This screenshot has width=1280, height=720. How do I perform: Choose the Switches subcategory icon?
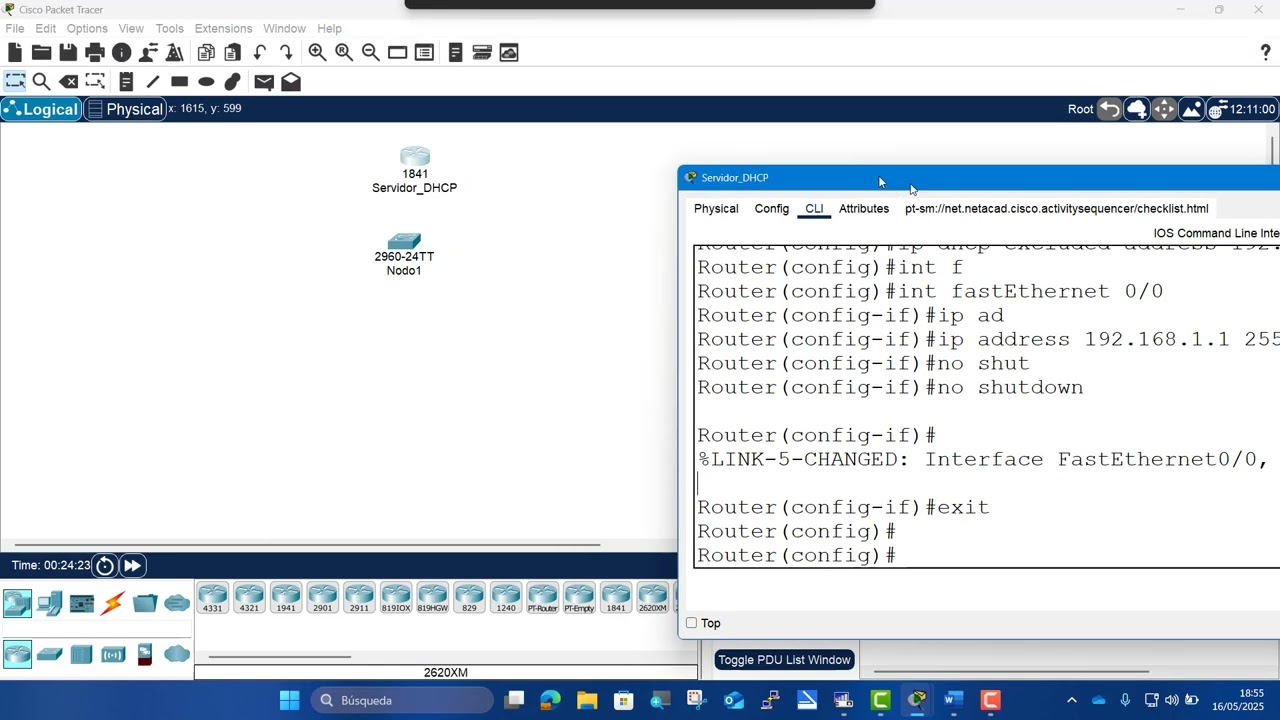click(49, 654)
